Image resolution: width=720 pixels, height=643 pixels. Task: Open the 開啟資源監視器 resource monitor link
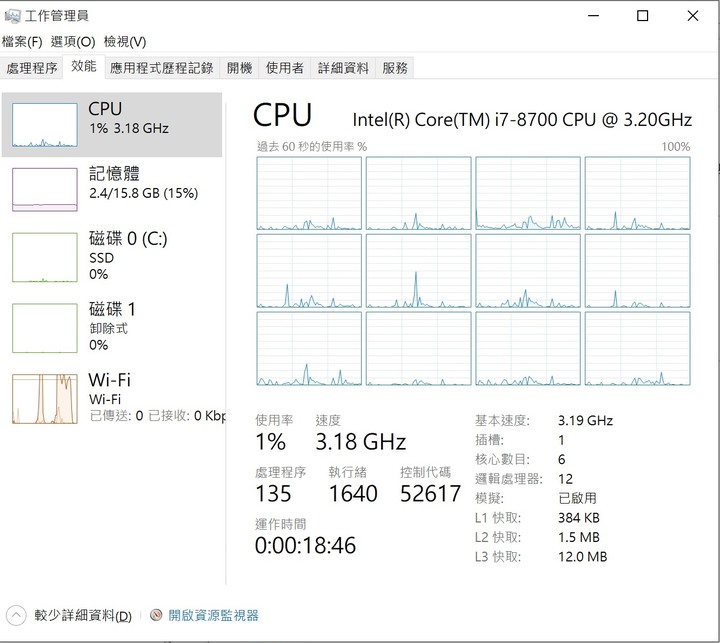[213, 616]
